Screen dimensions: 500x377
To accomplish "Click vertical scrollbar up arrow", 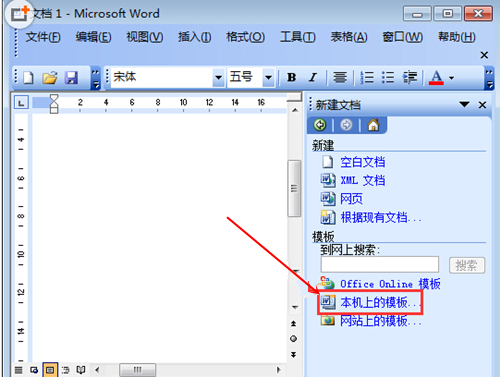I will pos(295,110).
